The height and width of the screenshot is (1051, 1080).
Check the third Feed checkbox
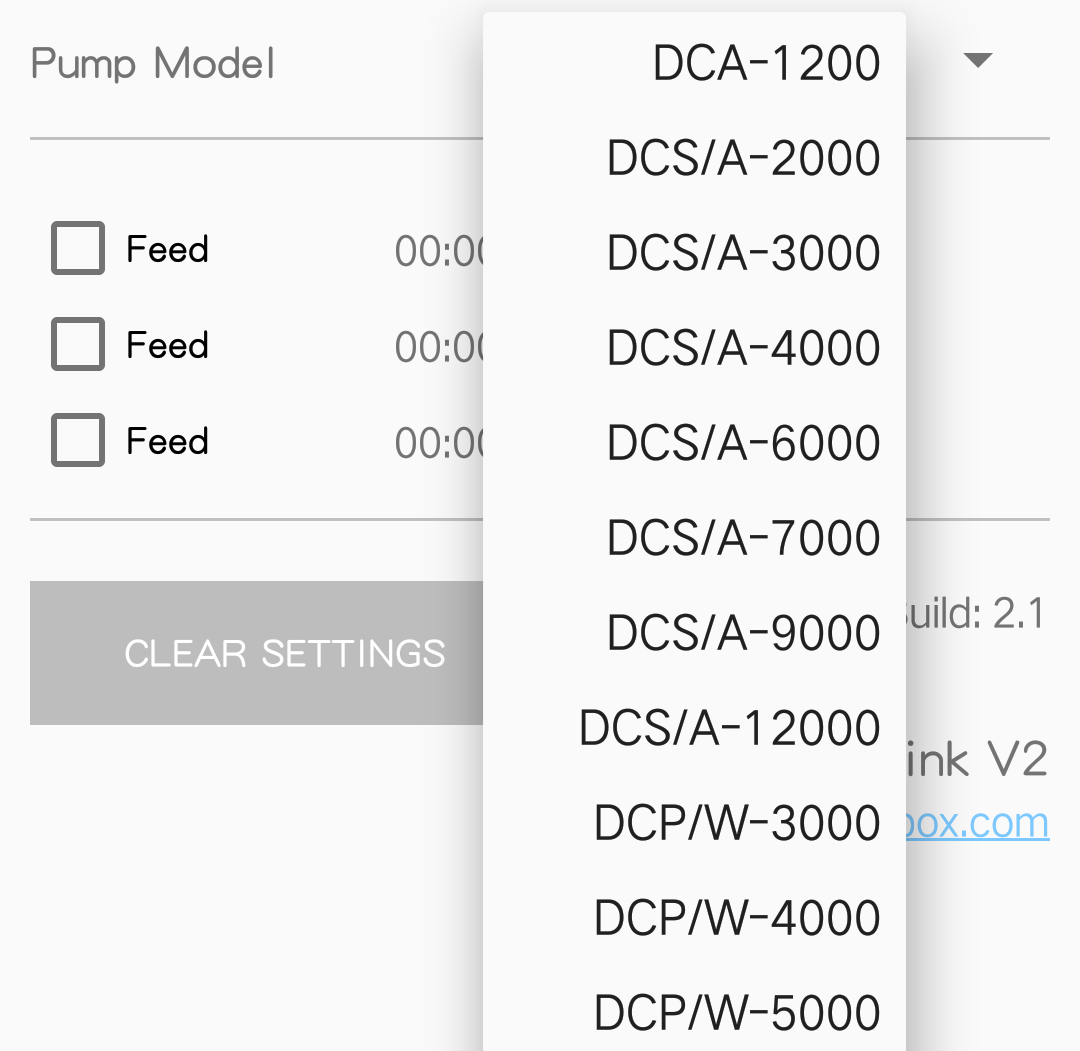(x=78, y=440)
